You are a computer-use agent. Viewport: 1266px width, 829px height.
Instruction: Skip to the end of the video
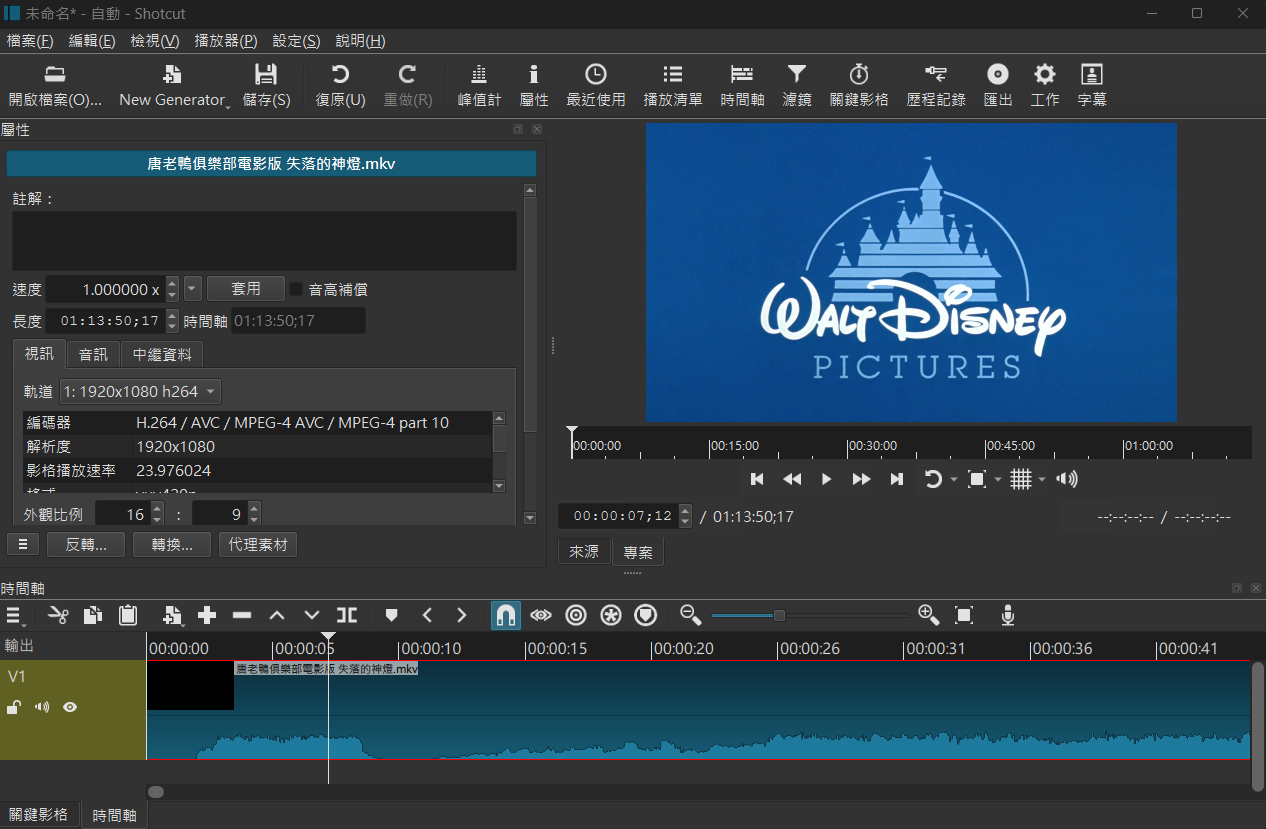pyautogui.click(x=897, y=480)
